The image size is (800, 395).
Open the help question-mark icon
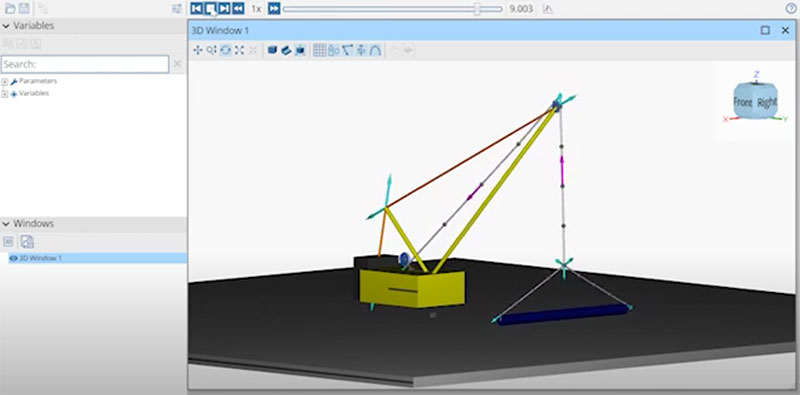point(790,9)
